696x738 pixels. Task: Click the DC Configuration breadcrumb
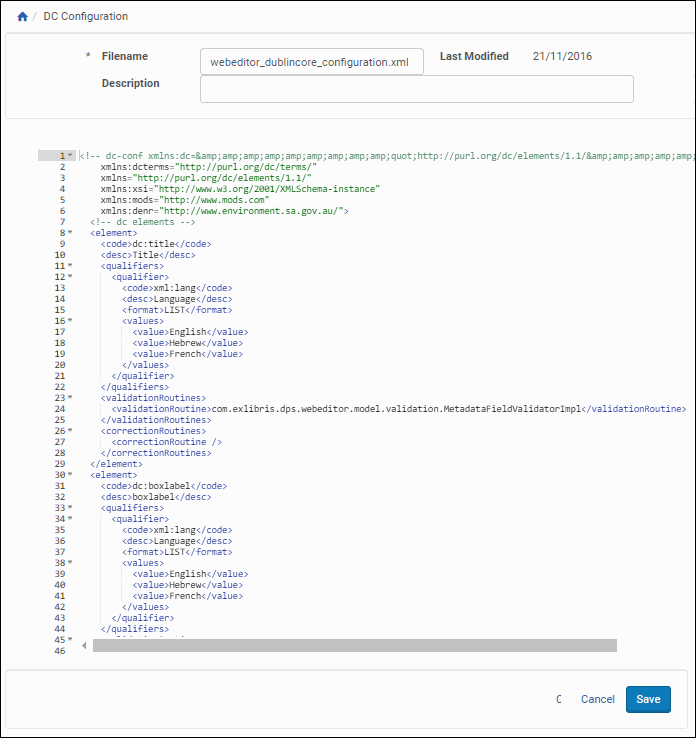pyautogui.click(x=85, y=17)
